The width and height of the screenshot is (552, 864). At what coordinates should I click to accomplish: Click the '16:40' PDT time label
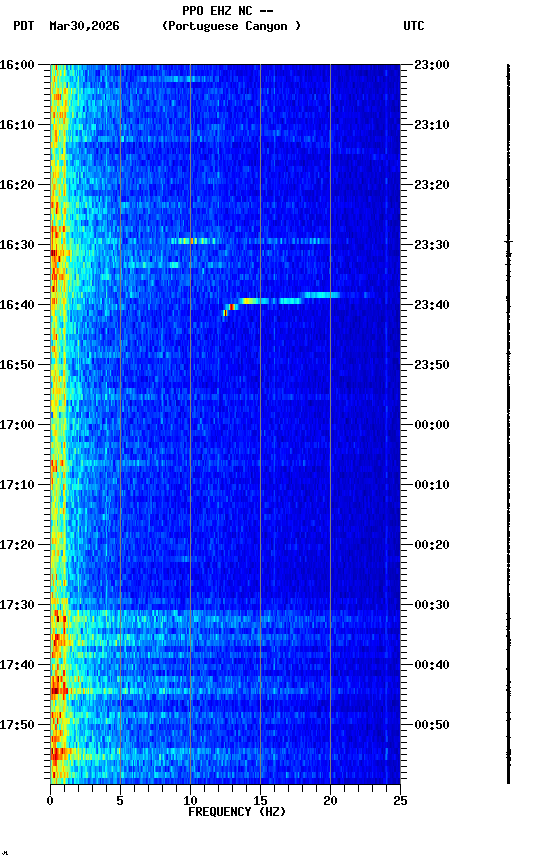pos(17,305)
